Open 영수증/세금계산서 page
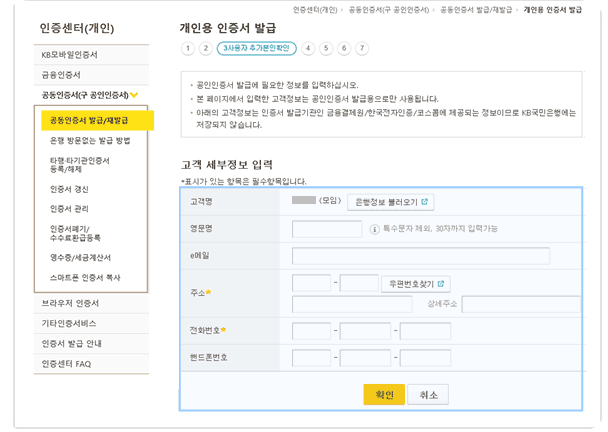608x432 pixels. point(80,257)
